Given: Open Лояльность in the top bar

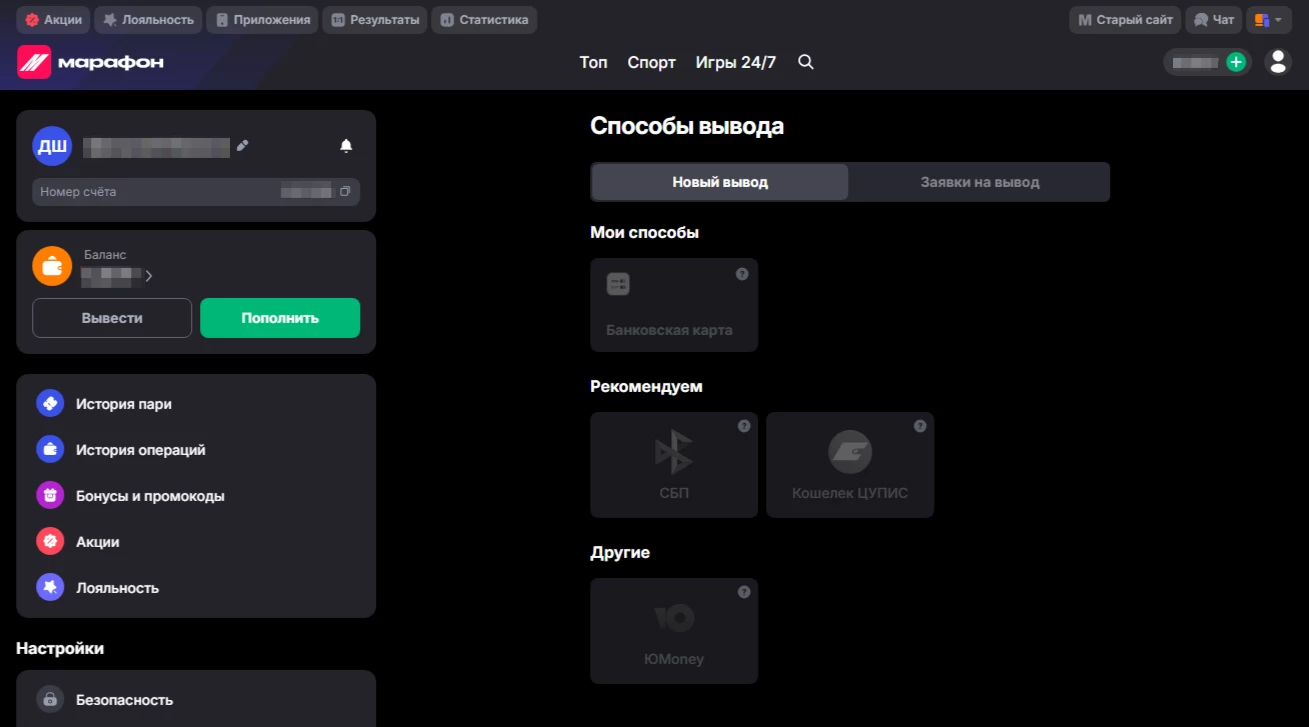Looking at the screenshot, I should pyautogui.click(x=149, y=19).
